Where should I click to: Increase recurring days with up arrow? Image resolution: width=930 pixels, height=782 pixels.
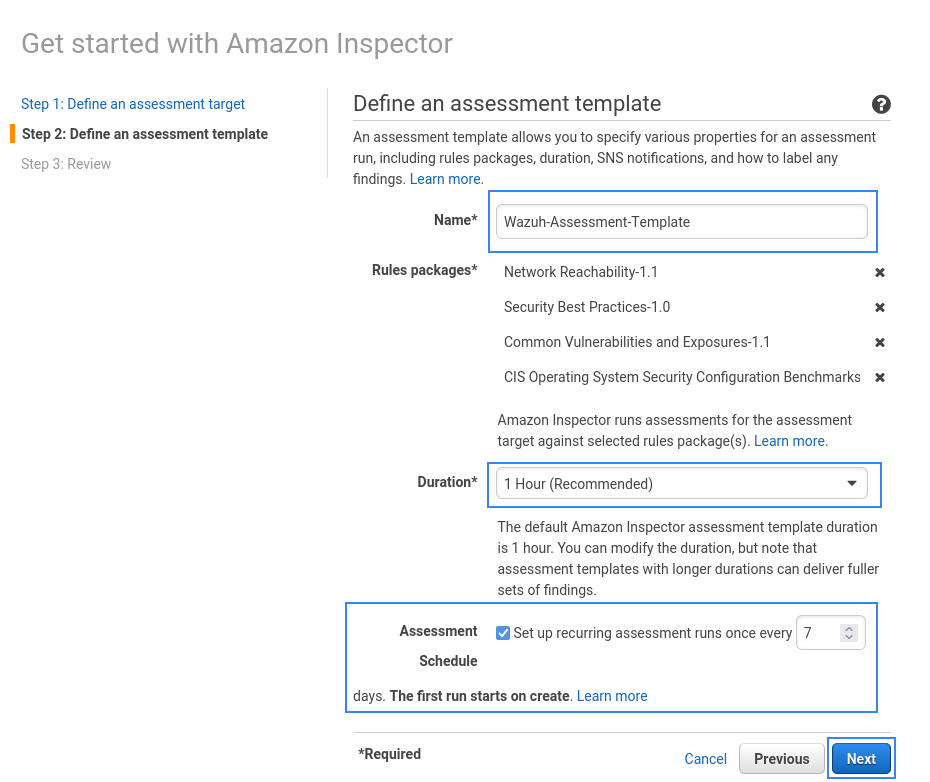[x=849, y=629]
